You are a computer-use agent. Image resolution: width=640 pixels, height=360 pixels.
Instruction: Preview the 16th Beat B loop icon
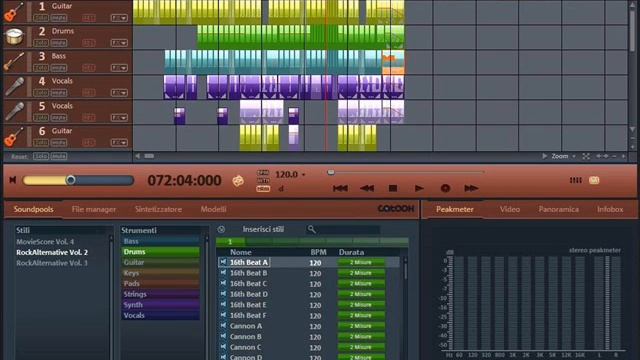pos(223,273)
